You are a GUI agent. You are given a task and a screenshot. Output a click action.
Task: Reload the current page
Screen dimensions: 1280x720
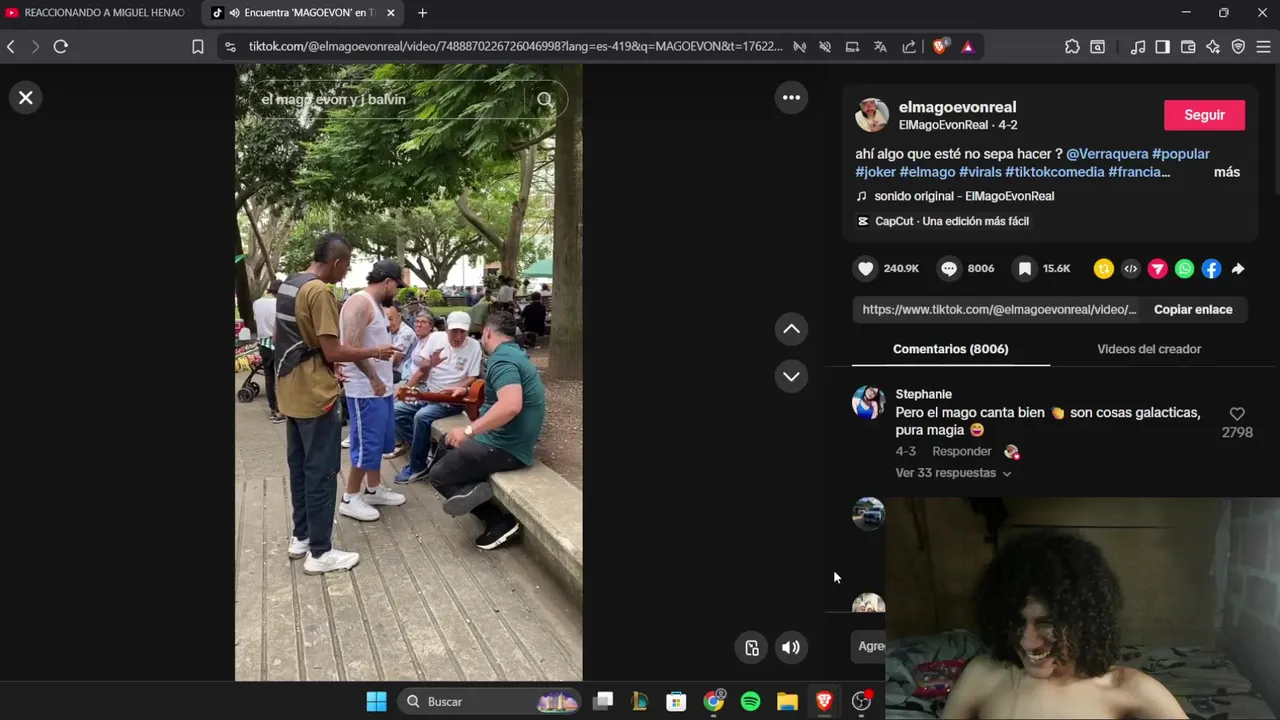click(60, 46)
